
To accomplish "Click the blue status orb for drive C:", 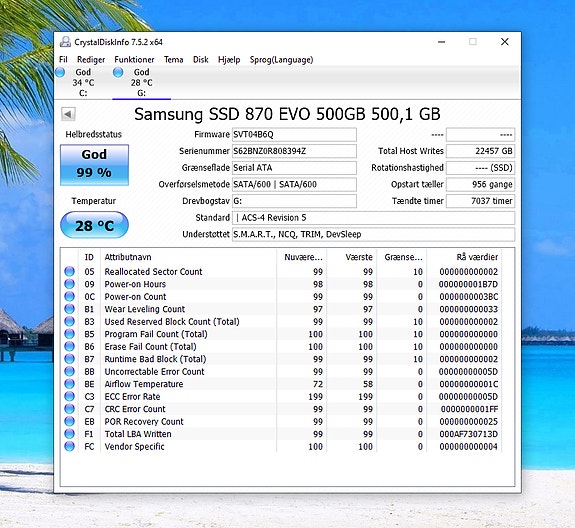I will click(x=60, y=72).
